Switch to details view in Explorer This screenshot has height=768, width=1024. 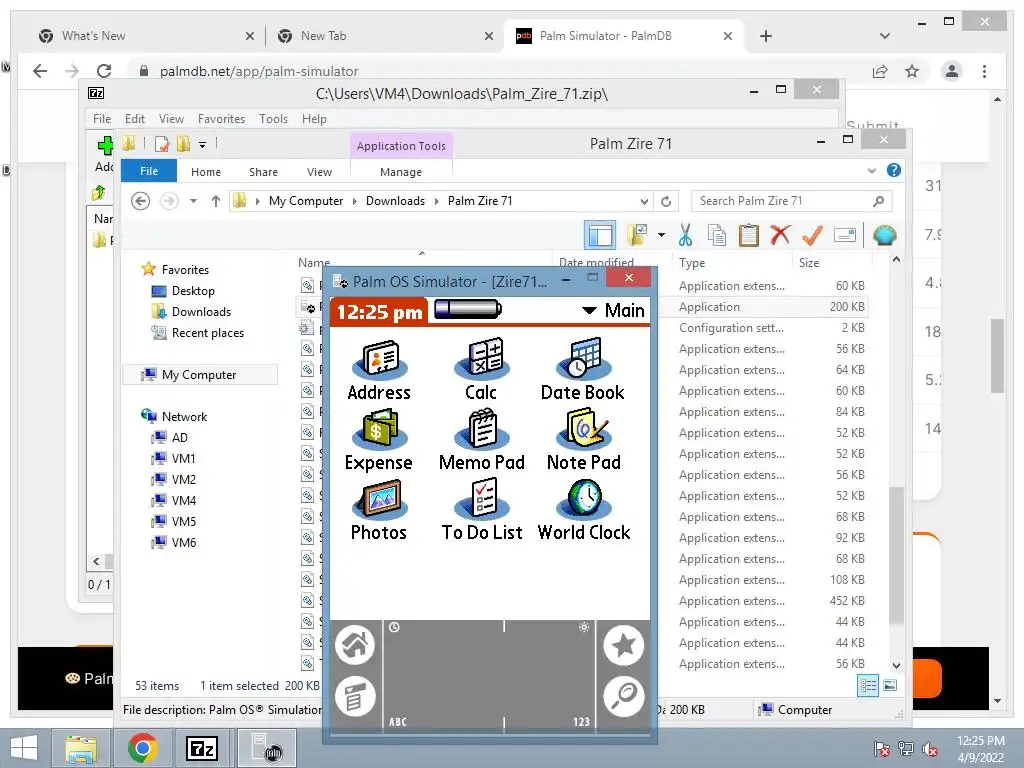pos(868,685)
